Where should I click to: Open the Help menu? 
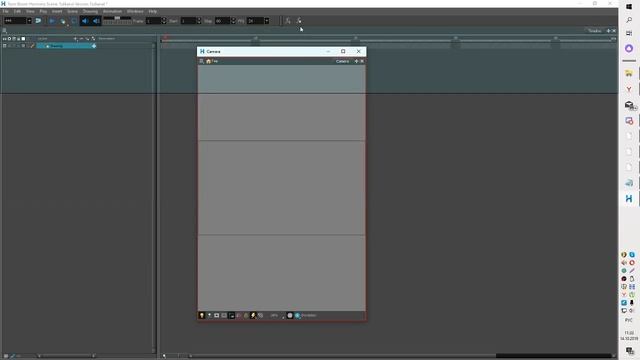point(153,11)
